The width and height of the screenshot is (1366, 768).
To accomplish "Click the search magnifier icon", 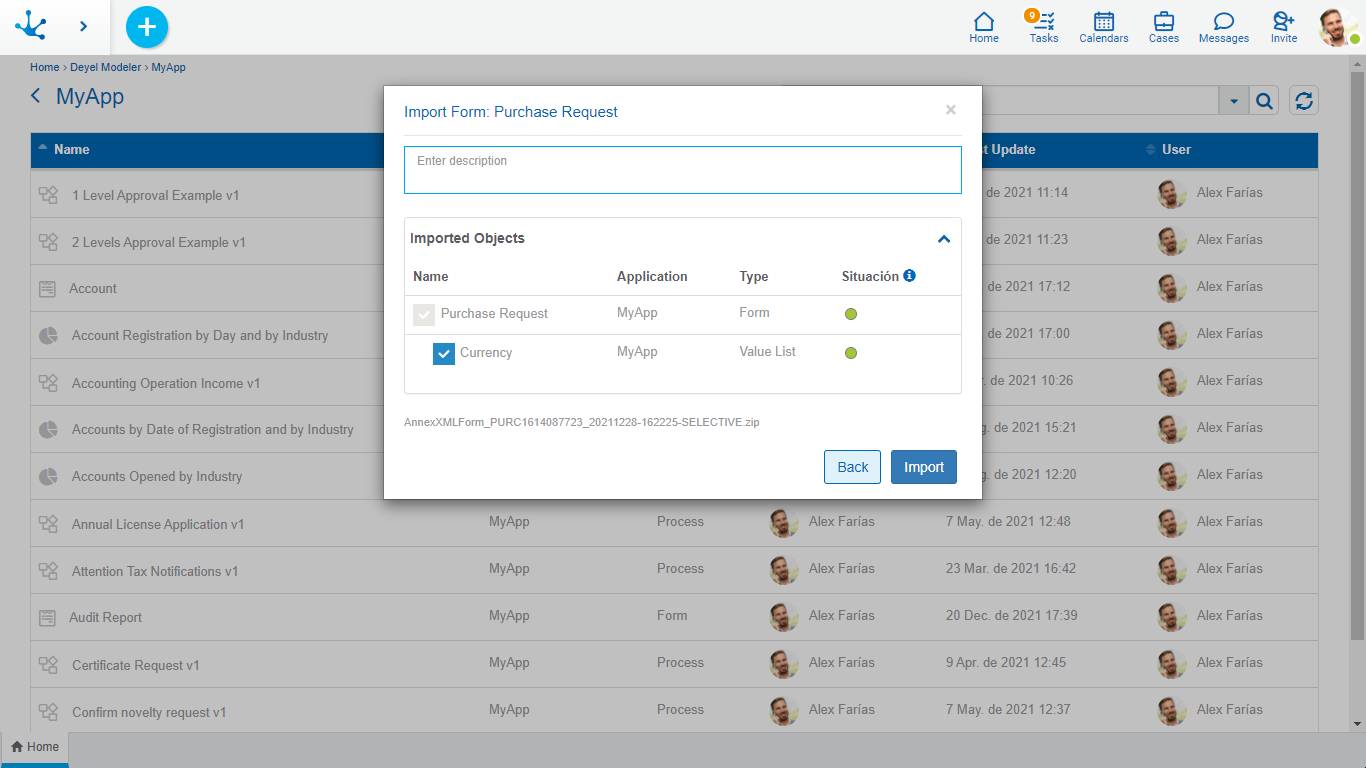I will pyautogui.click(x=1264, y=100).
